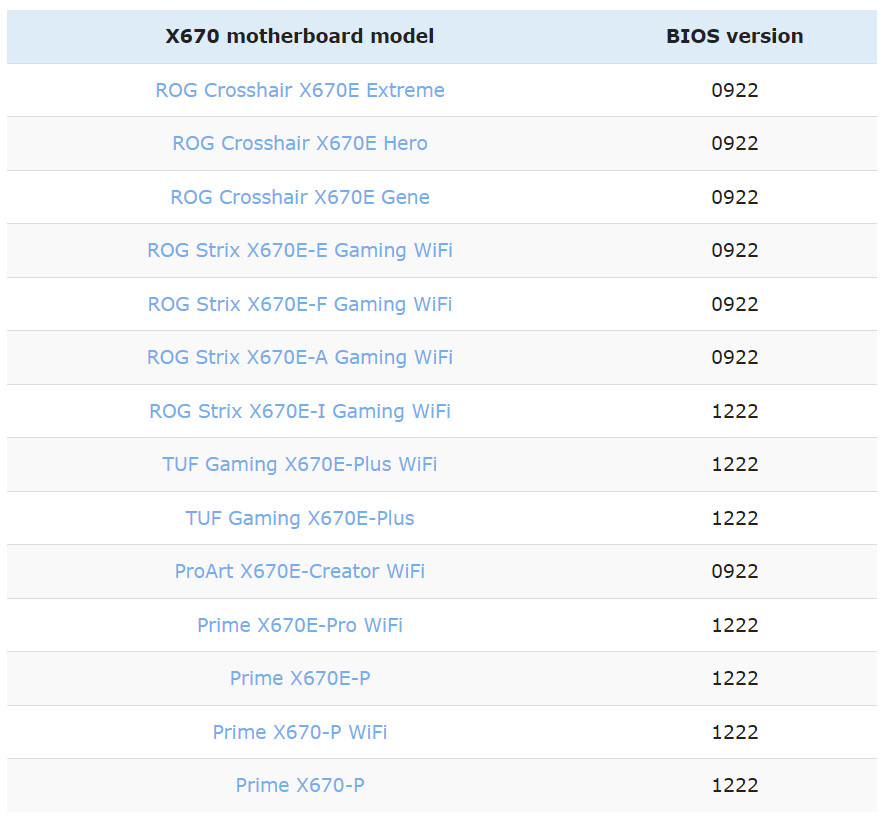The image size is (885, 823).
Task: Select the Prime X670E-P link
Action: 300,678
